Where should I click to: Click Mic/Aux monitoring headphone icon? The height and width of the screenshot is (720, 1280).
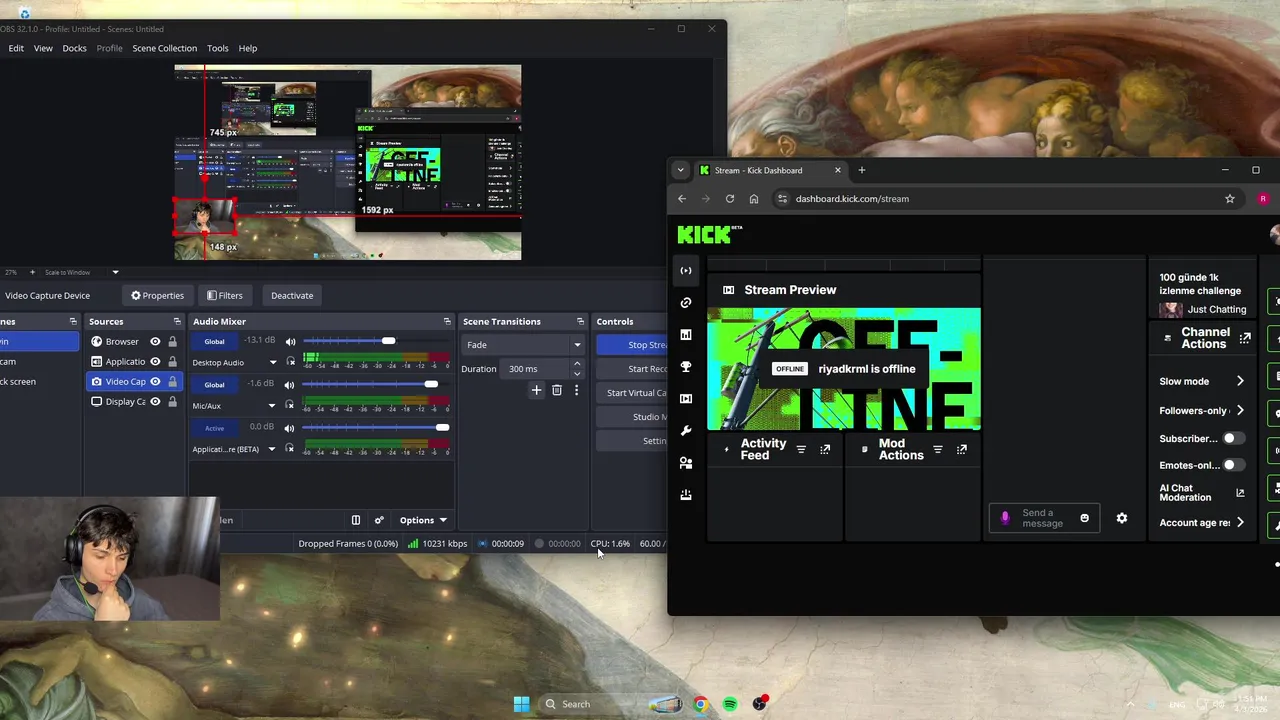click(x=290, y=405)
